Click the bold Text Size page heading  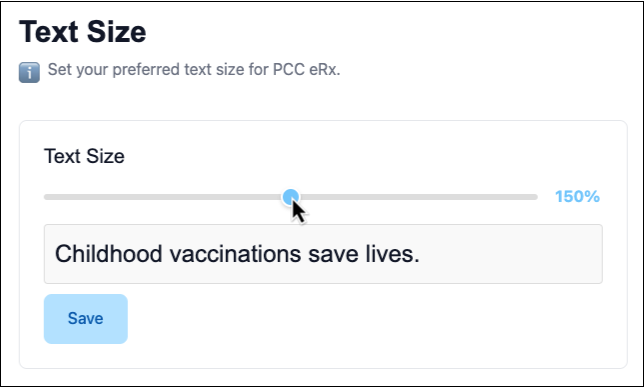(83, 32)
